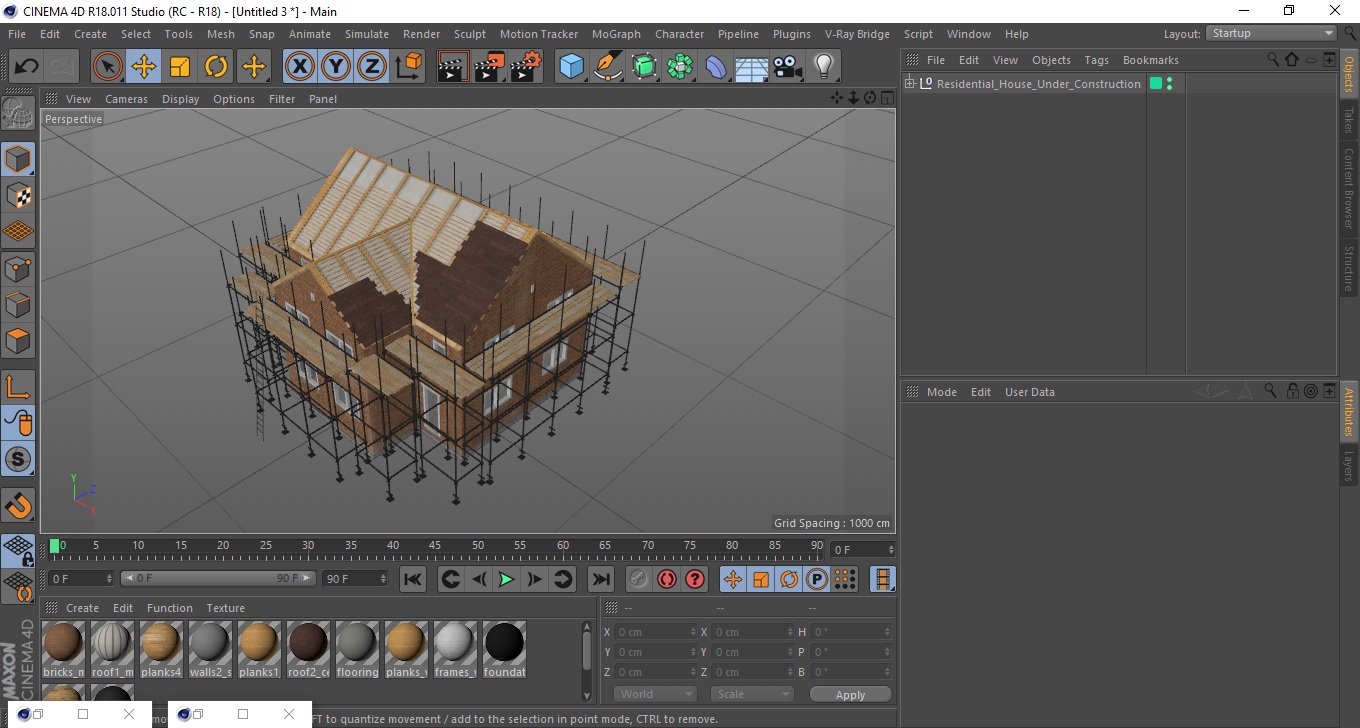This screenshot has width=1360, height=728.
Task: Open viewport View menu
Action: tap(78, 99)
